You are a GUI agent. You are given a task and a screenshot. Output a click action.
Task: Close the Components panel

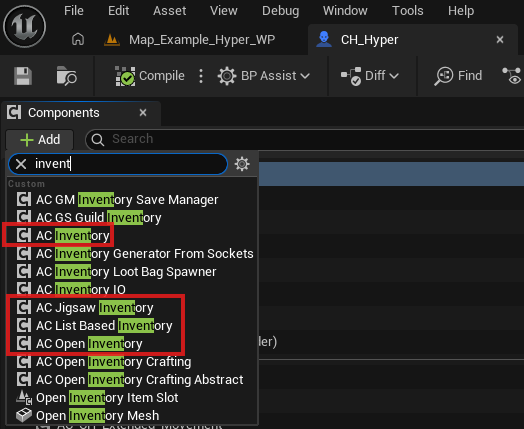click(x=143, y=113)
